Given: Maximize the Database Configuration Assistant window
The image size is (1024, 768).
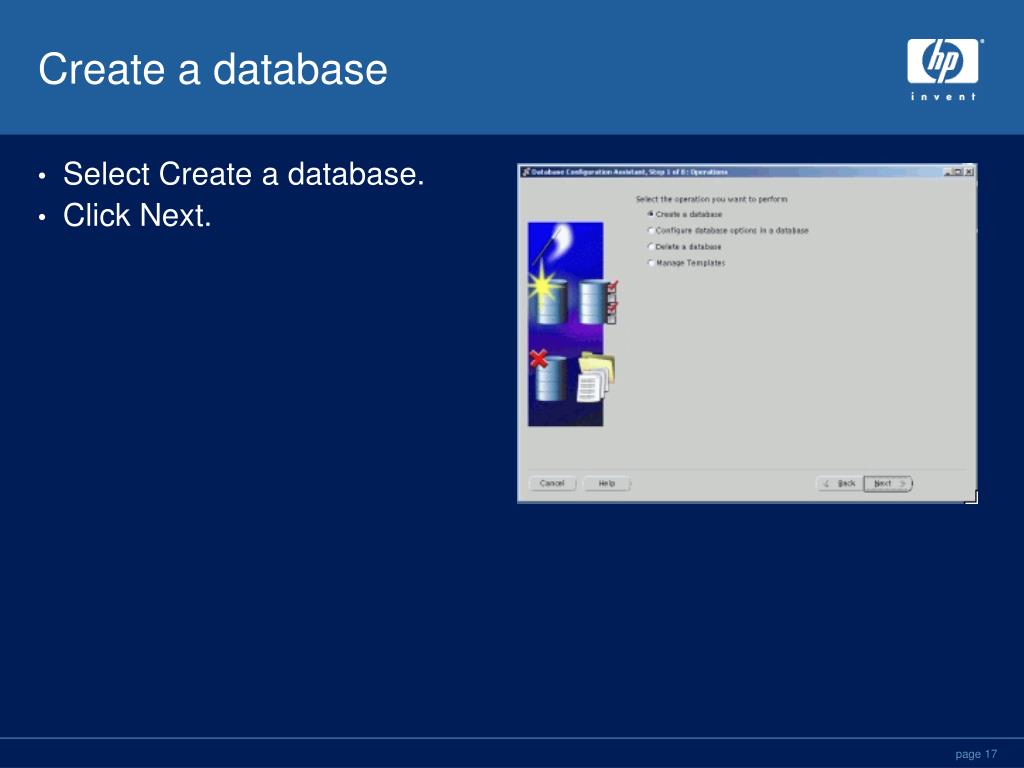Looking at the screenshot, I should point(958,172).
